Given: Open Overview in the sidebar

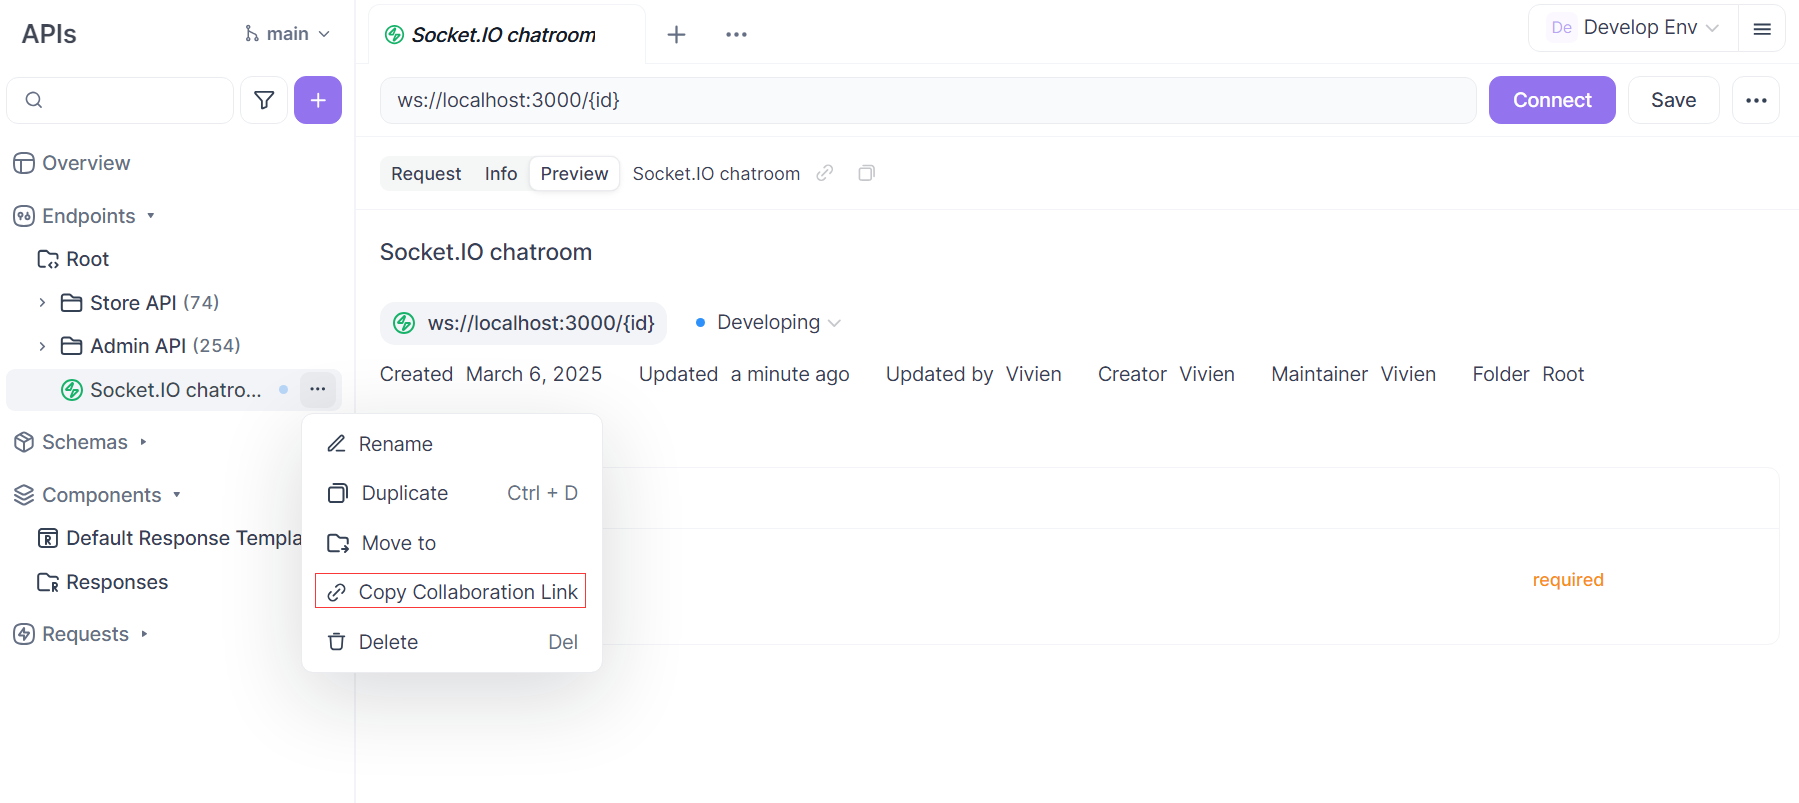Looking at the screenshot, I should (x=86, y=163).
